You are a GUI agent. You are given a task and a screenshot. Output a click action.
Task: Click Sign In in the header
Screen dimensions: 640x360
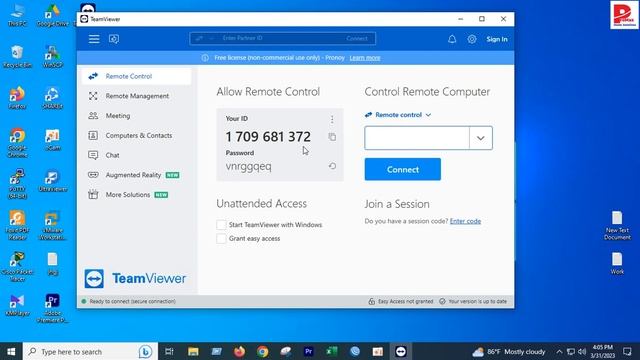tap(497, 39)
